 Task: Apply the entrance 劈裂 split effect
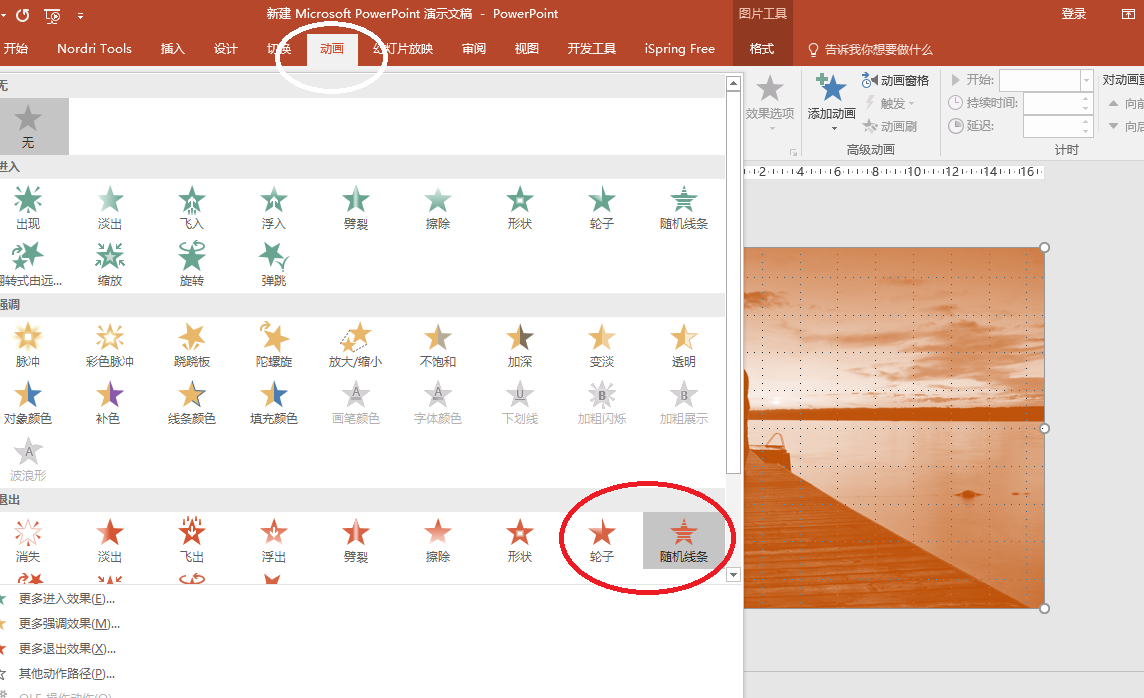355,208
